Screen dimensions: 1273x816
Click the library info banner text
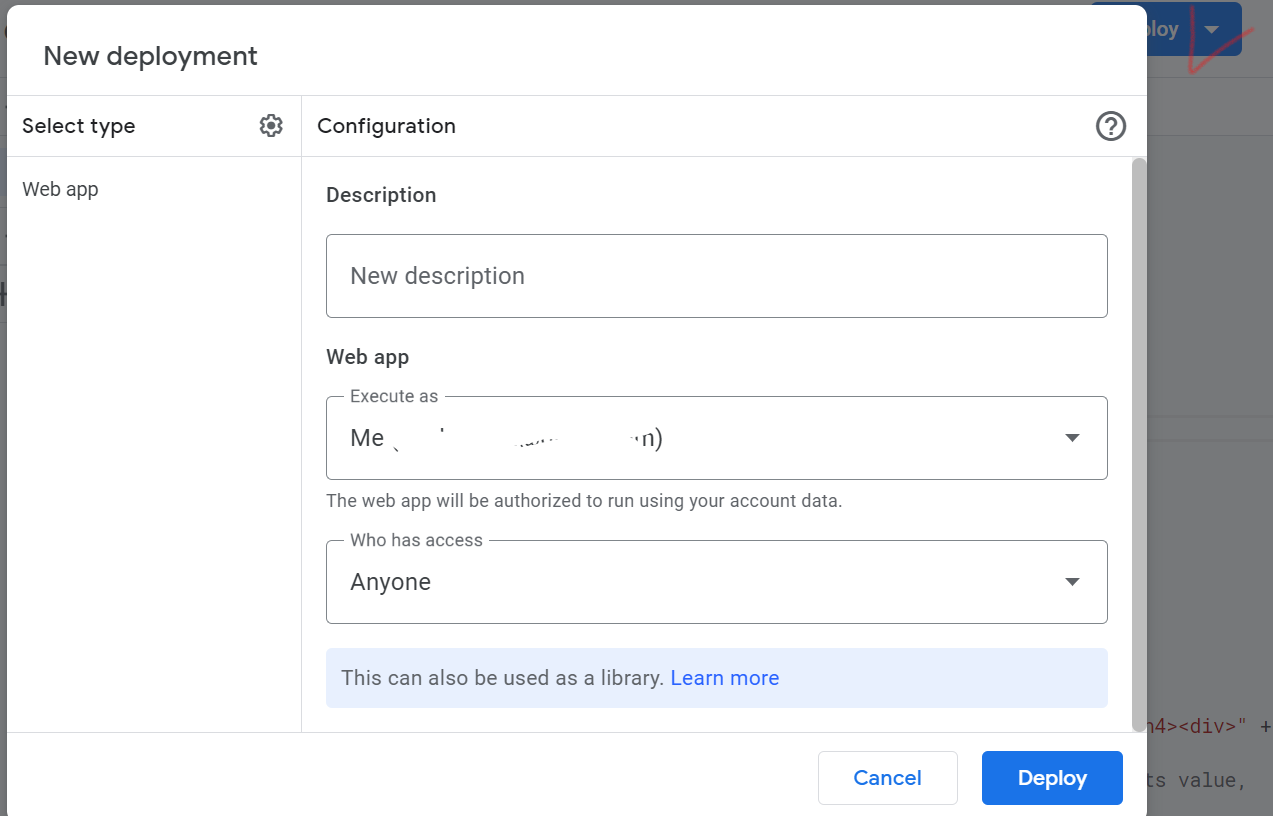coord(502,678)
